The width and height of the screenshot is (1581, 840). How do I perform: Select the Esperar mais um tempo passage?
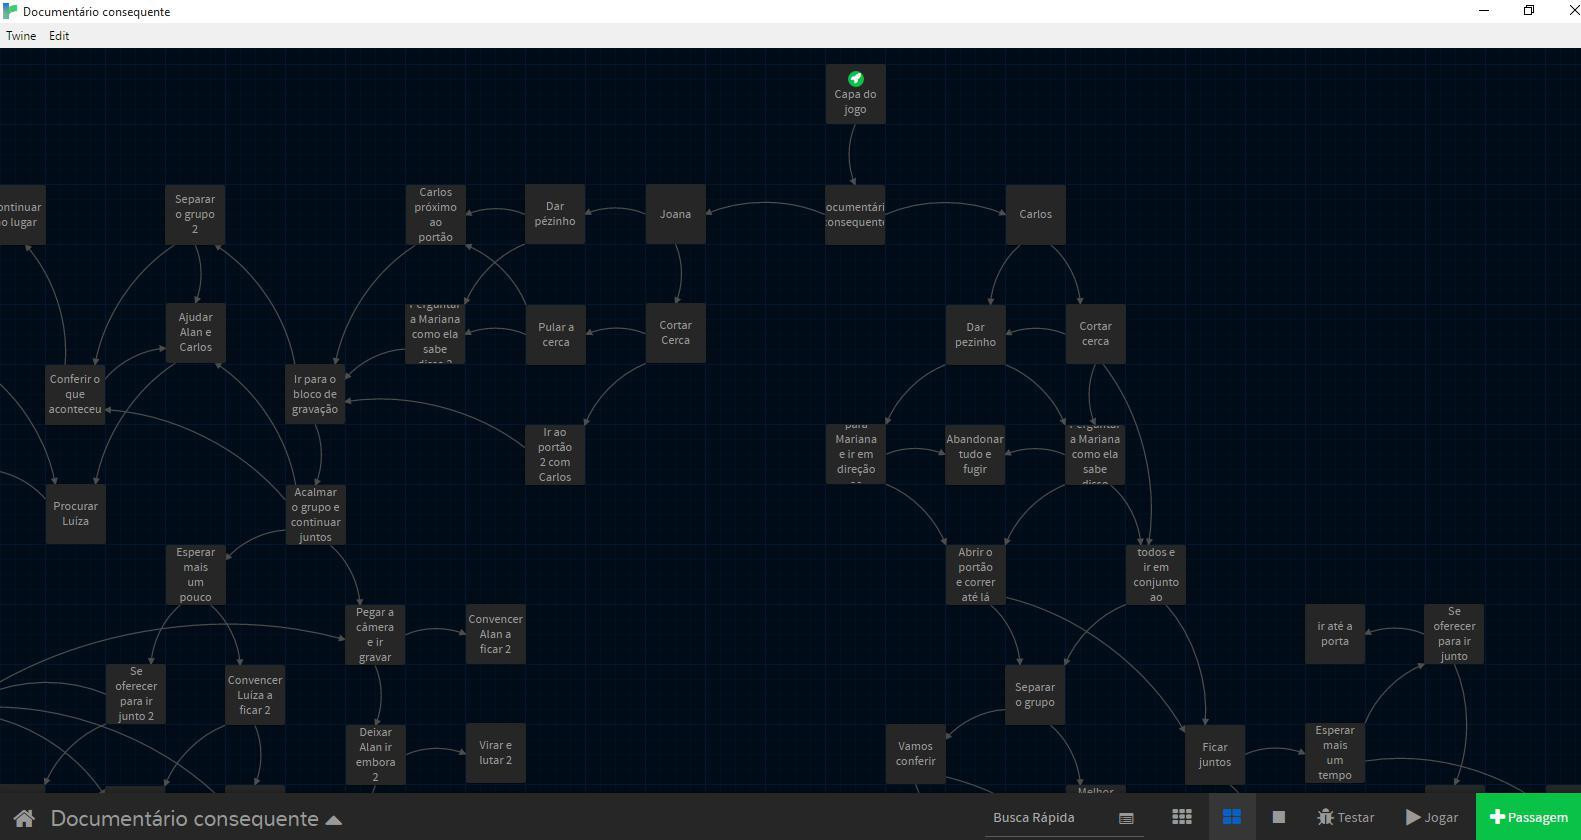(x=1335, y=752)
